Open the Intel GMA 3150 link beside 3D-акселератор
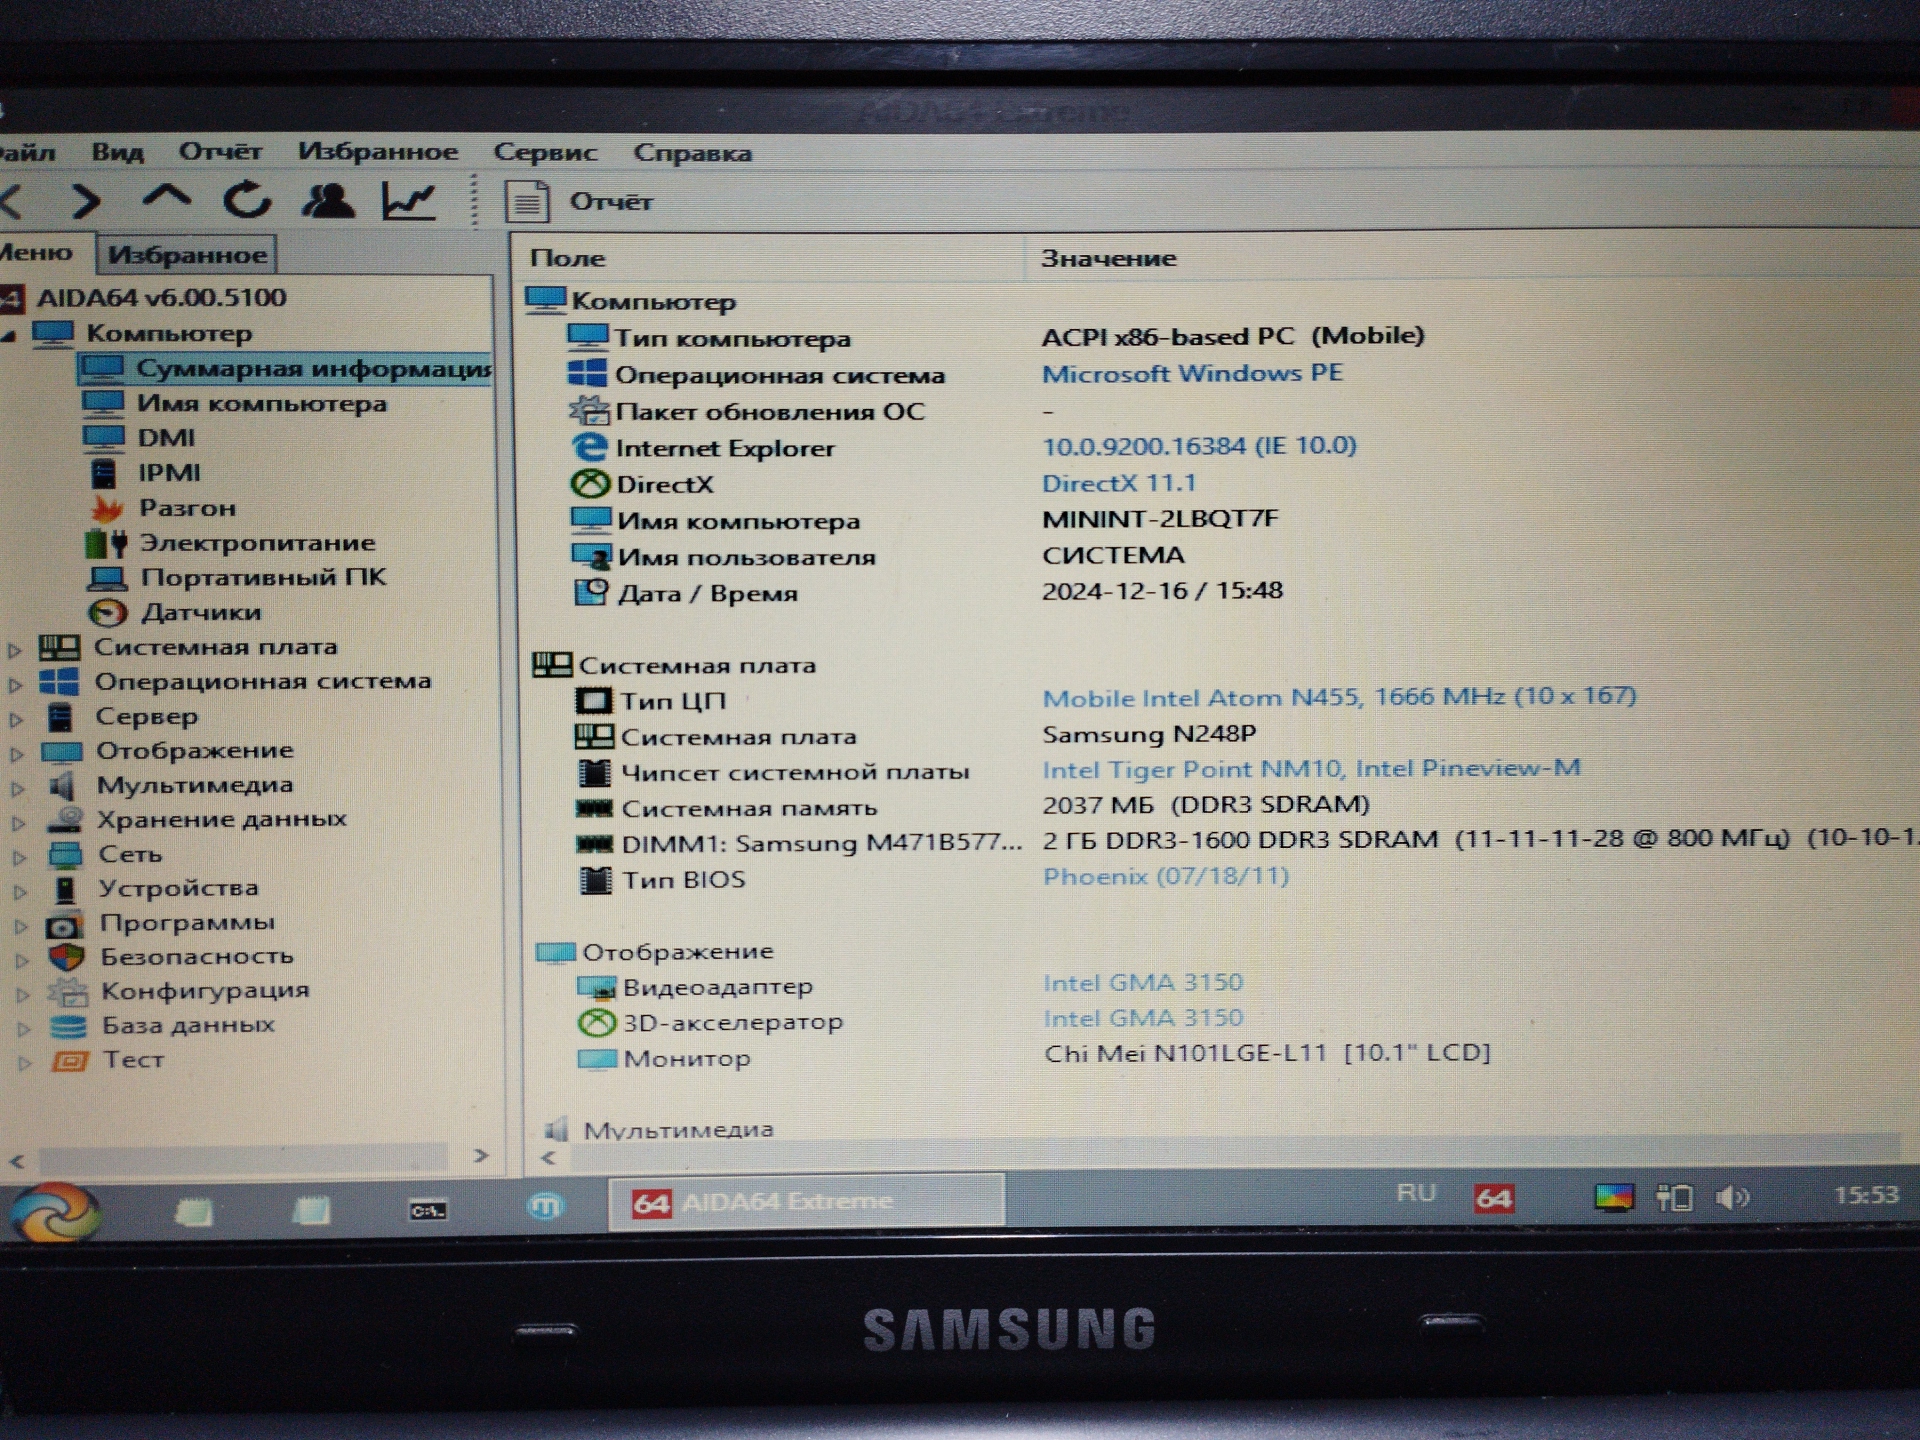The width and height of the screenshot is (1920, 1440). [x=1143, y=1018]
